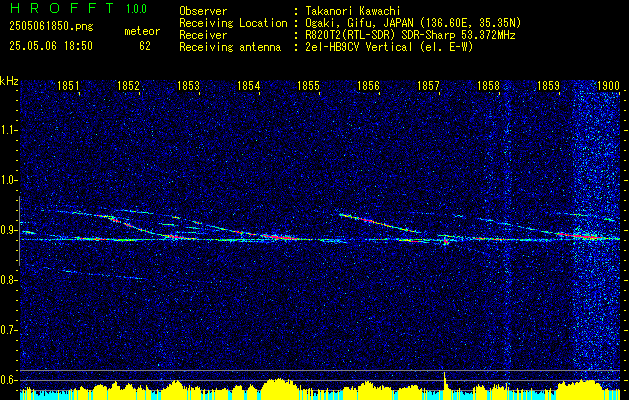Click the 'Receiver' label
This screenshot has height=400, width=629.
coord(203,35)
